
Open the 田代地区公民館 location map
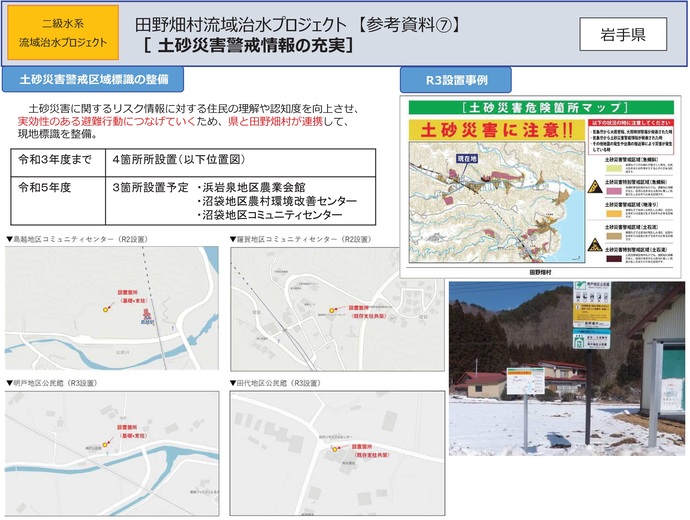[x=337, y=453]
